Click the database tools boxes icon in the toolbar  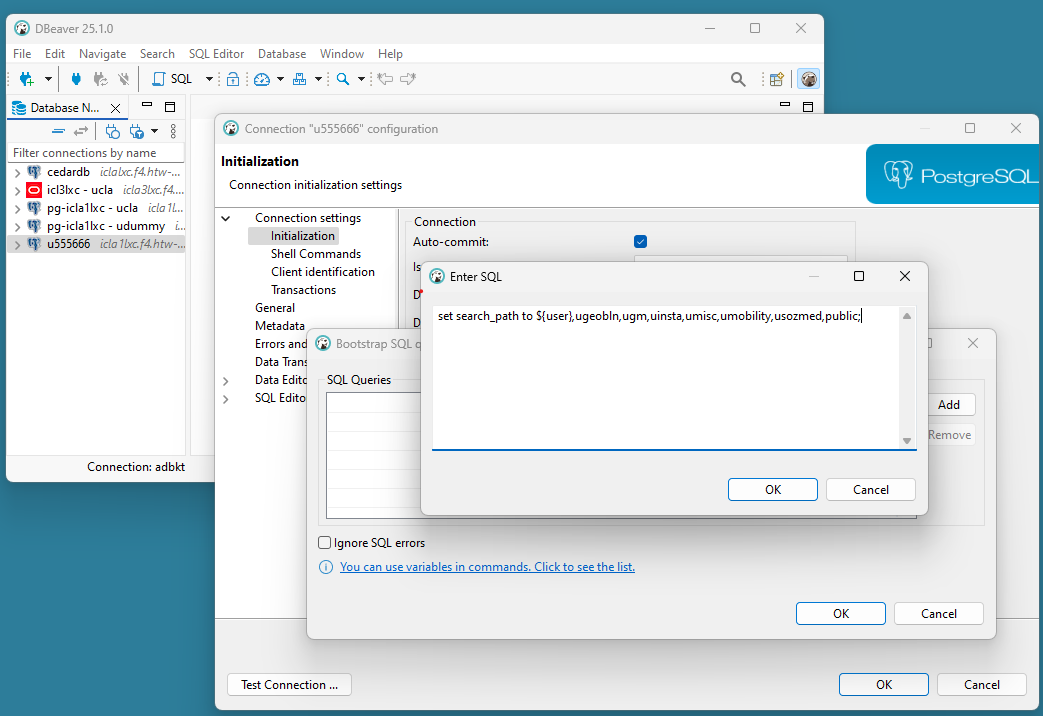coord(299,79)
